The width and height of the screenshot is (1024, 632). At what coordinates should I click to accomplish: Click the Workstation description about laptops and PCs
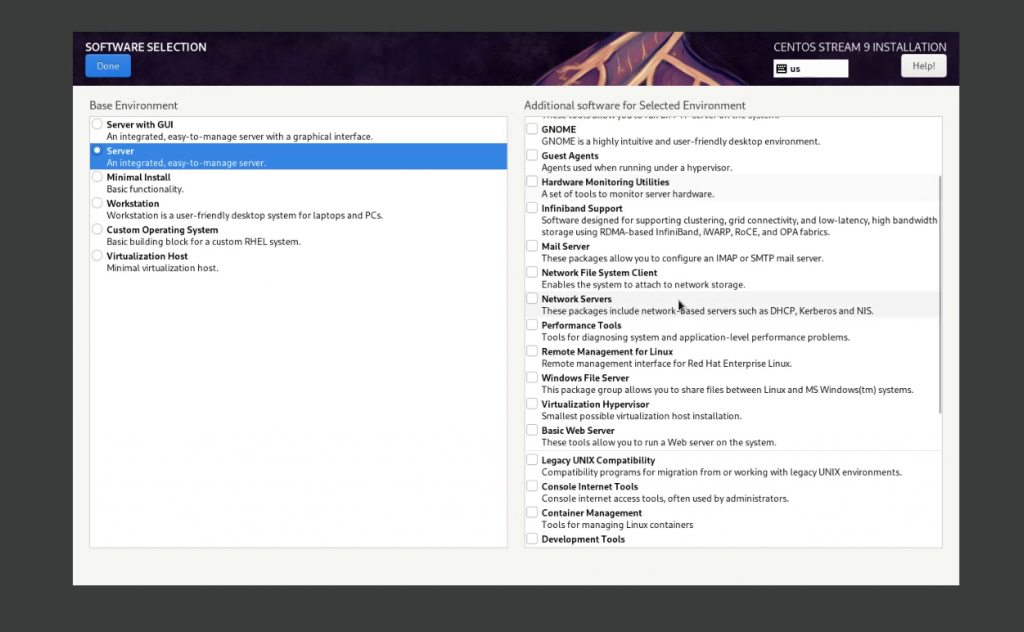click(x=245, y=215)
